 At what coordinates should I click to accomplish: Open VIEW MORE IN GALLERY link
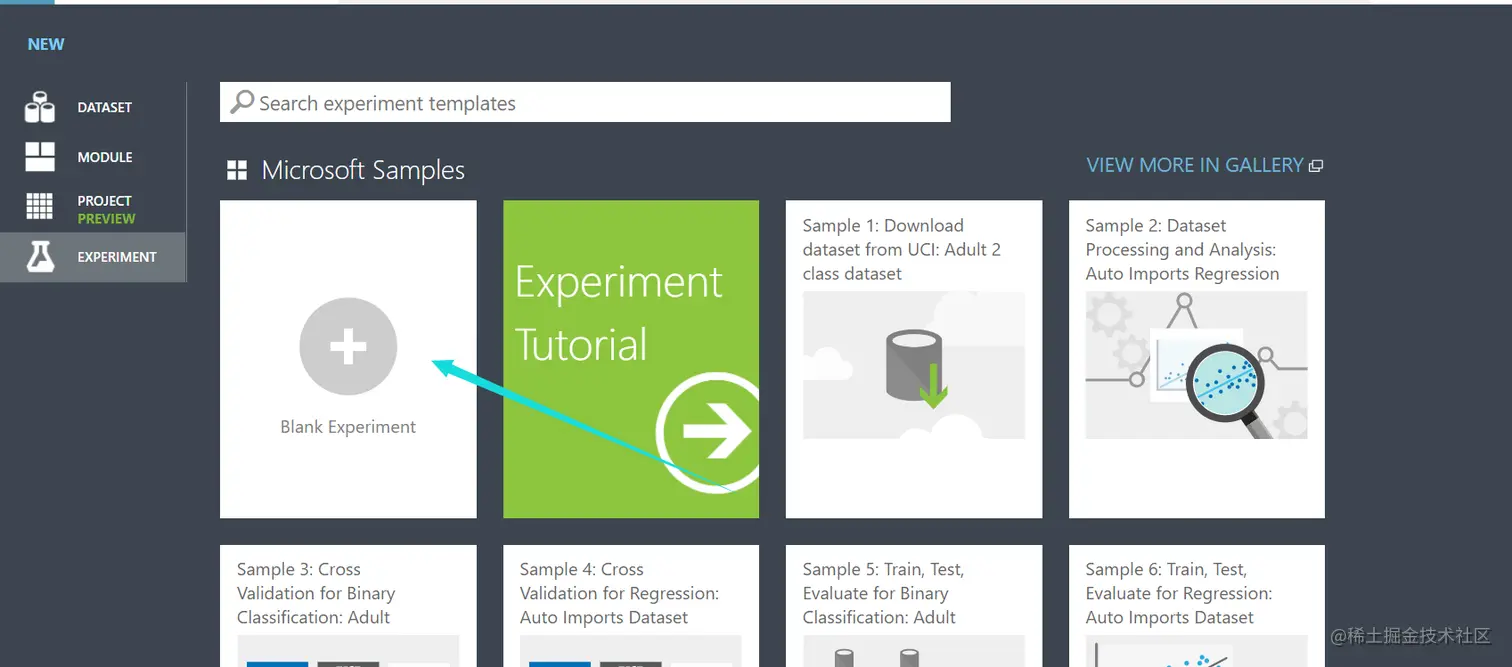[1195, 165]
